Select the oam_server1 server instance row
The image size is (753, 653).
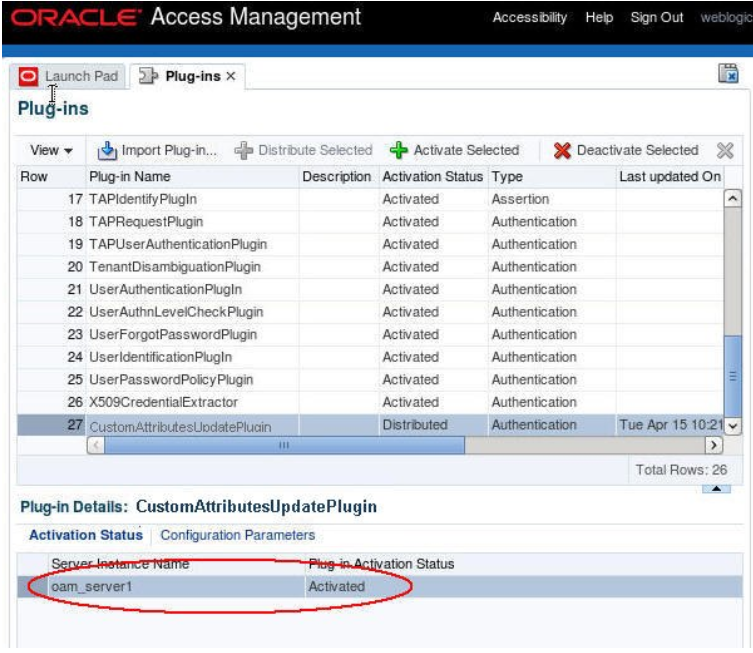coord(380,586)
